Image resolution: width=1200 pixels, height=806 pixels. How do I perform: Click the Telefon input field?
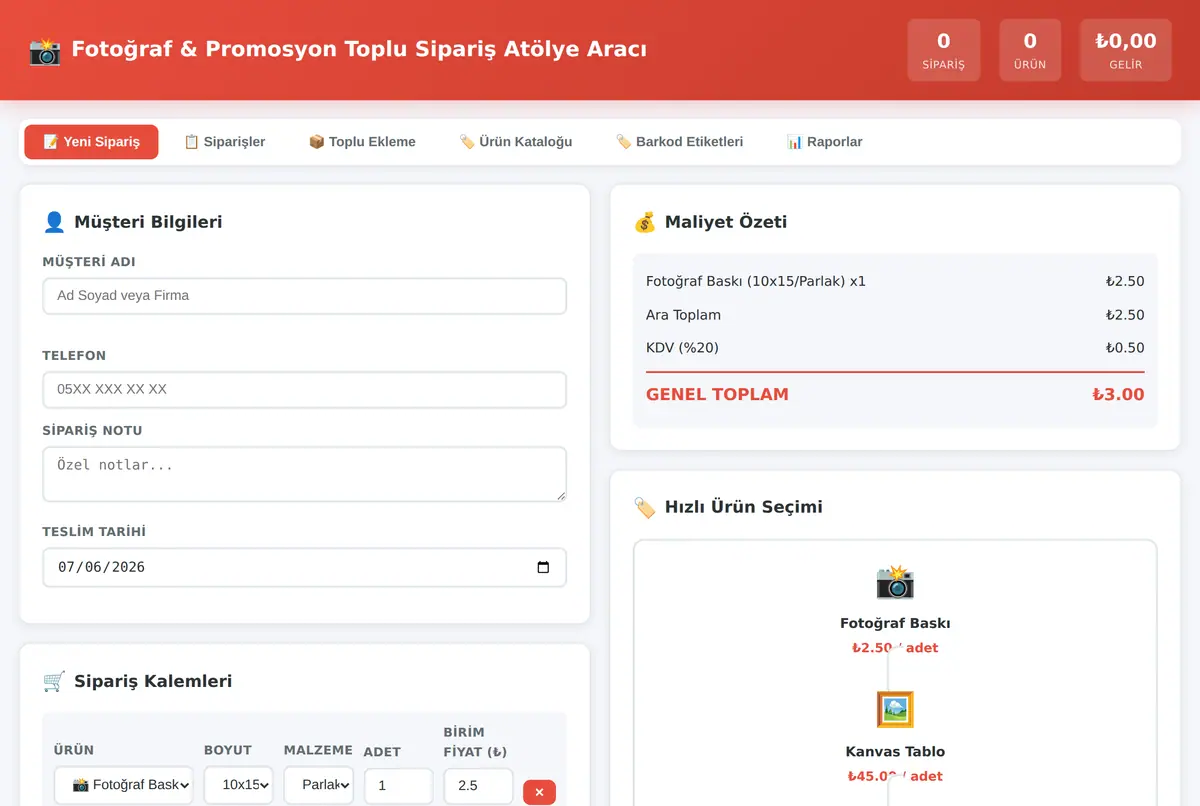pyautogui.click(x=304, y=390)
